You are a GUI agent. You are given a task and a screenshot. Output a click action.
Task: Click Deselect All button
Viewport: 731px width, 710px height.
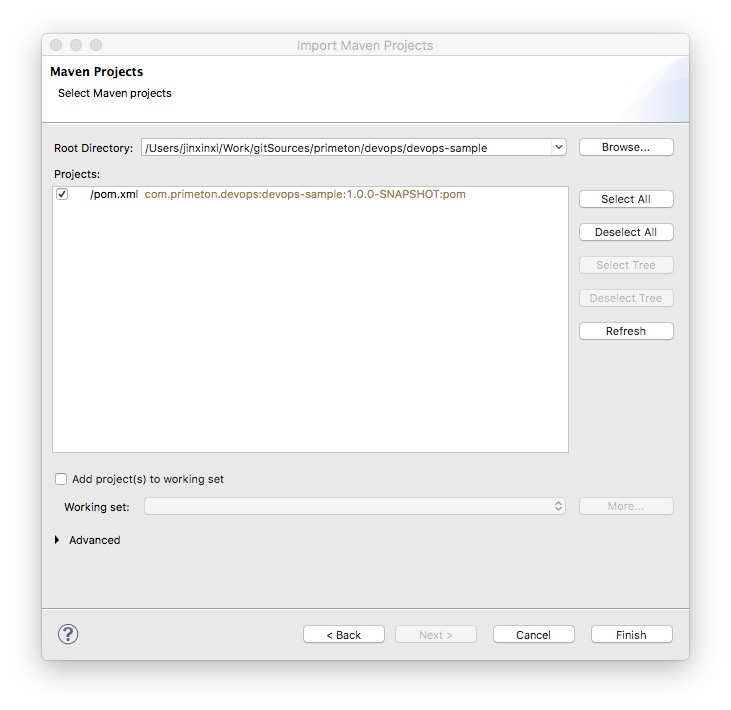pos(626,232)
